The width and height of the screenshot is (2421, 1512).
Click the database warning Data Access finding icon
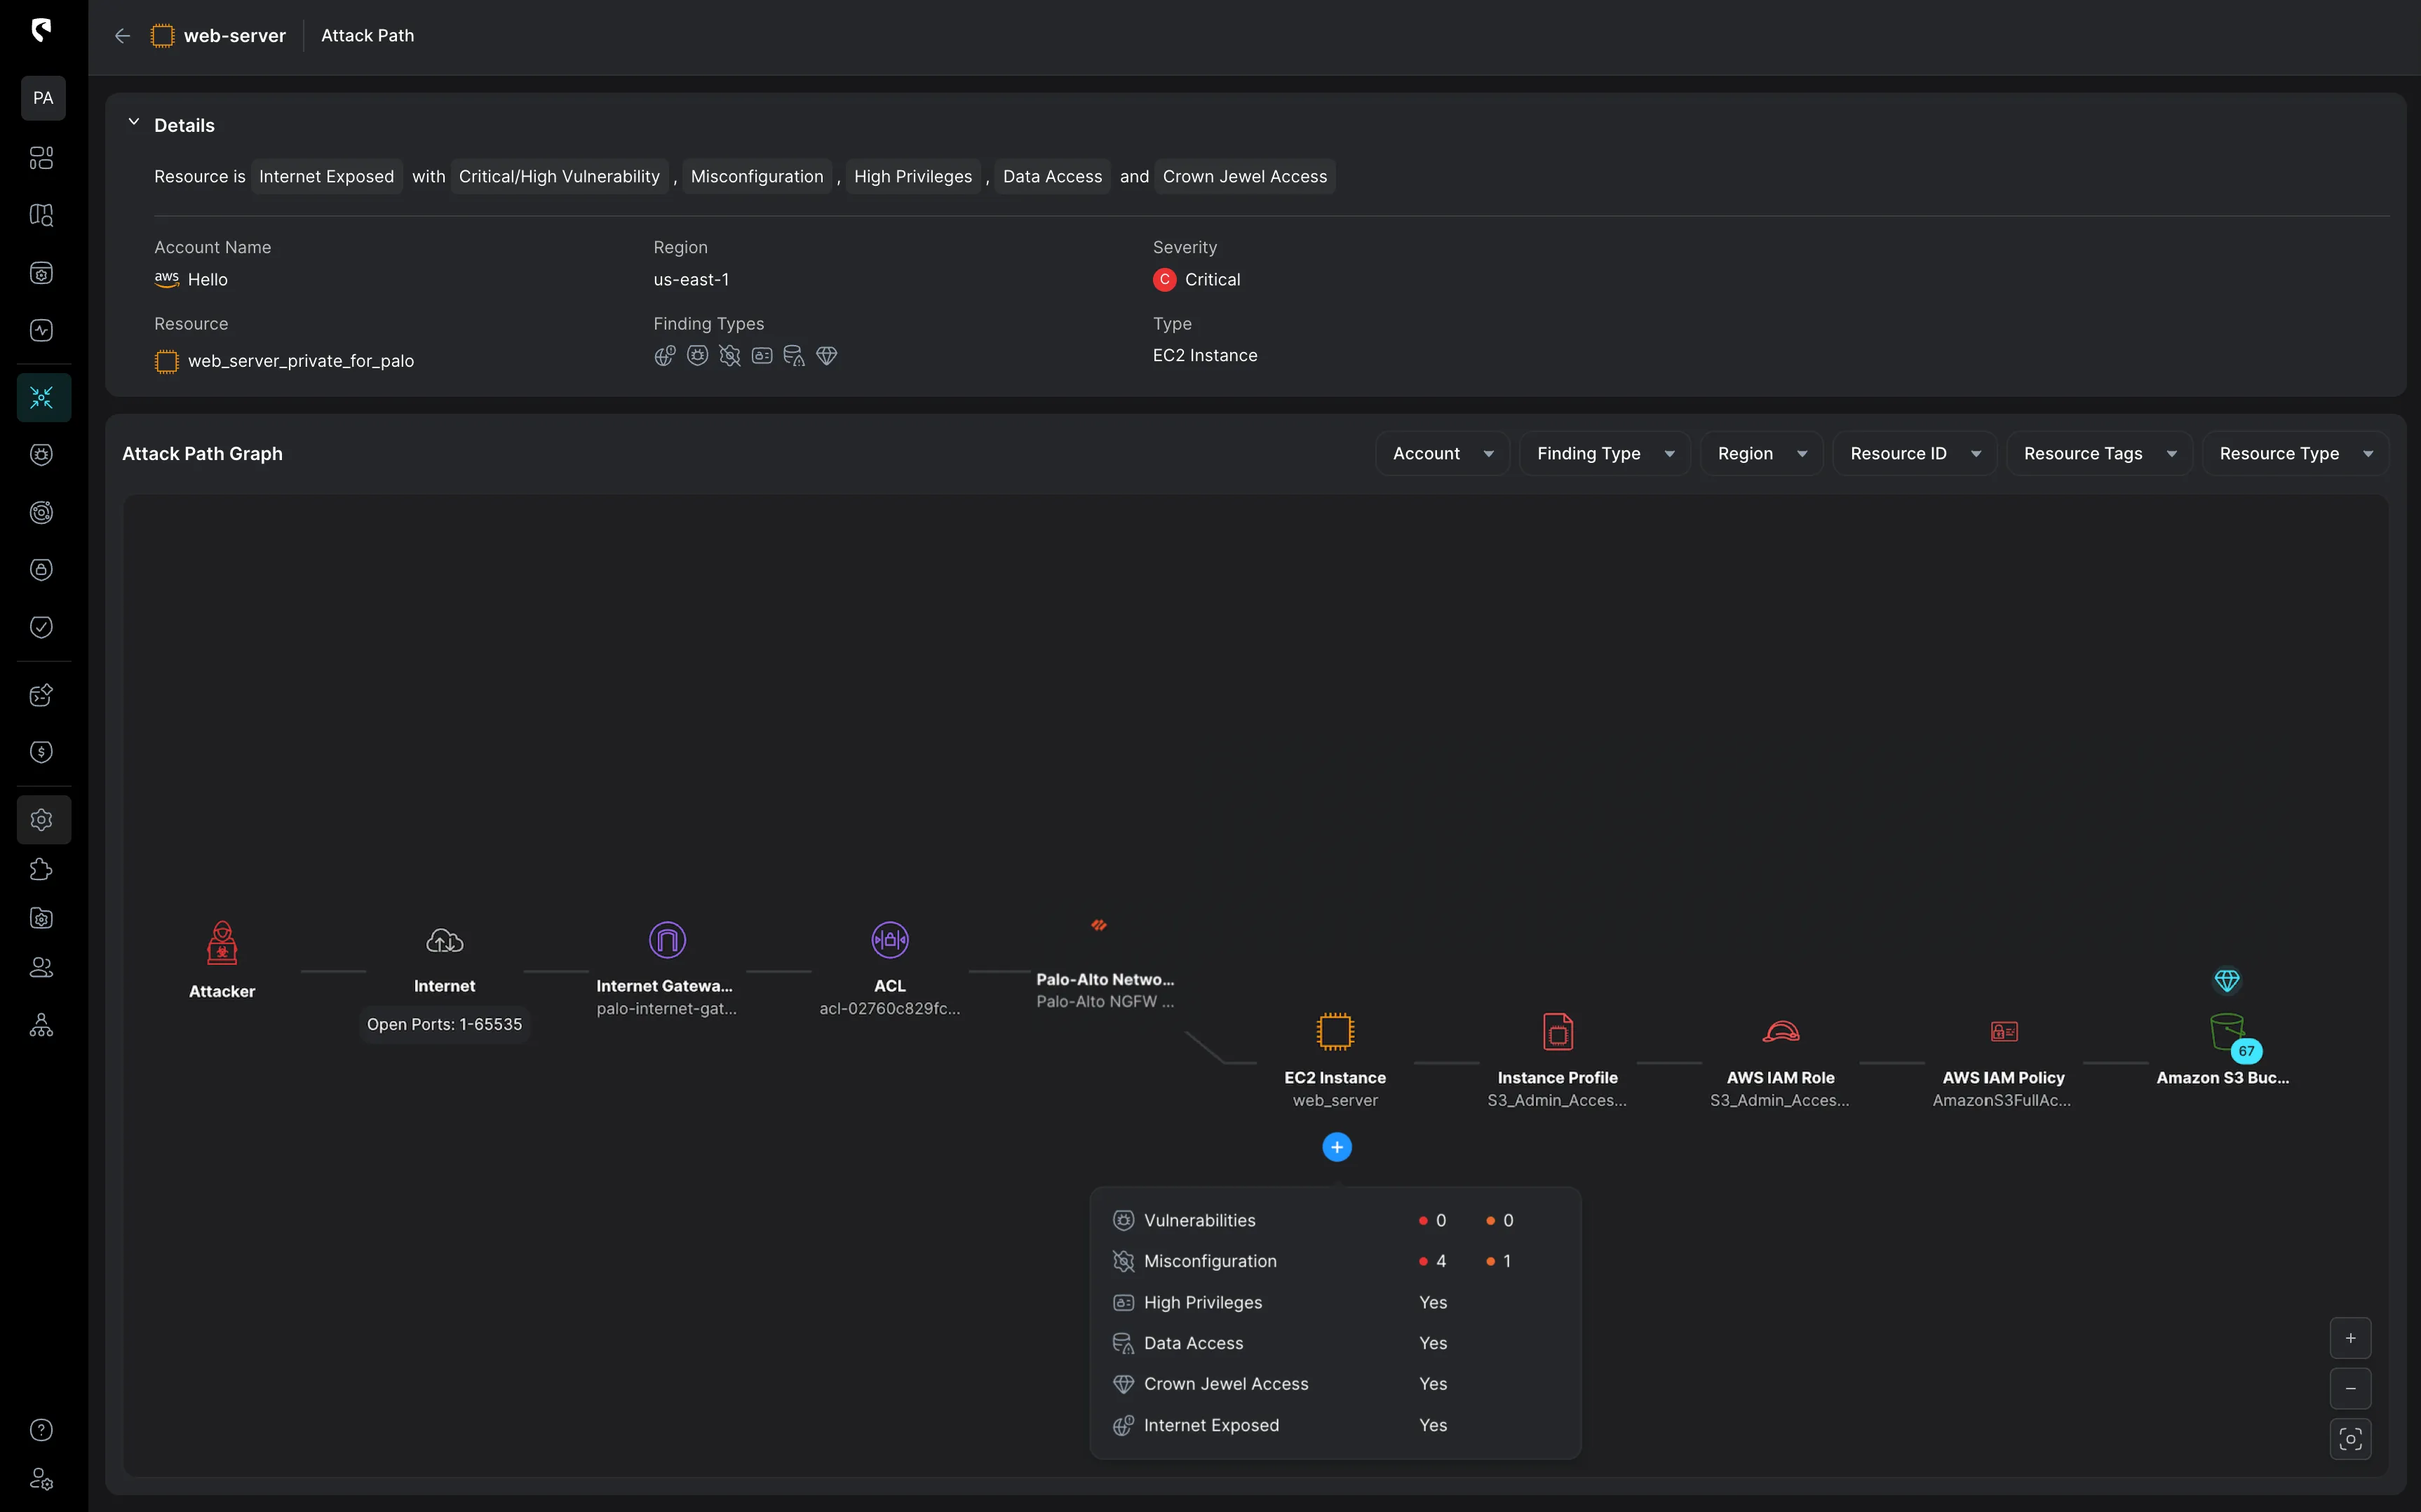point(794,356)
